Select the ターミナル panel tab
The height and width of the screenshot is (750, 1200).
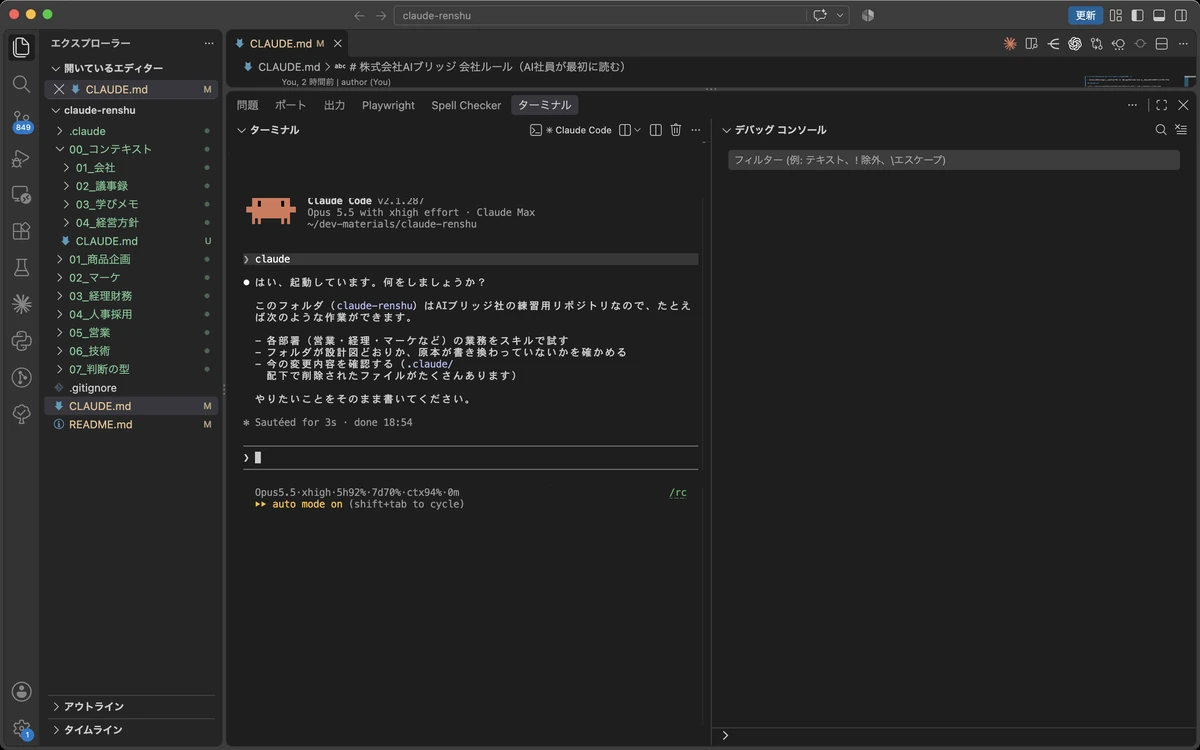(544, 105)
